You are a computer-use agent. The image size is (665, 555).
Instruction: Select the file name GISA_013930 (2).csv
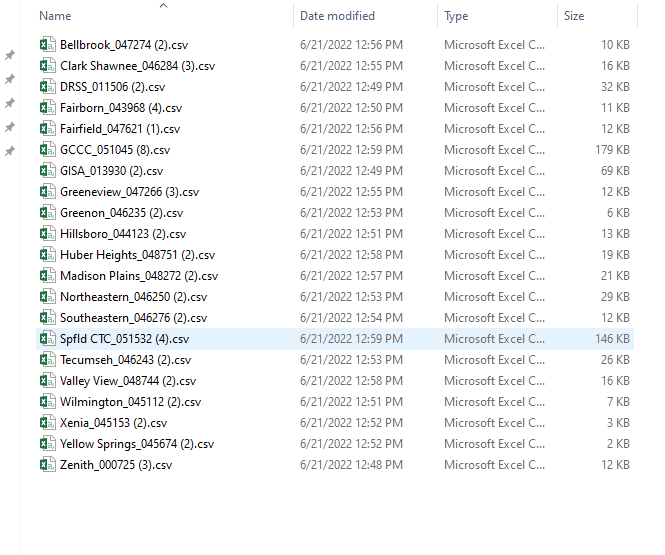coord(112,170)
